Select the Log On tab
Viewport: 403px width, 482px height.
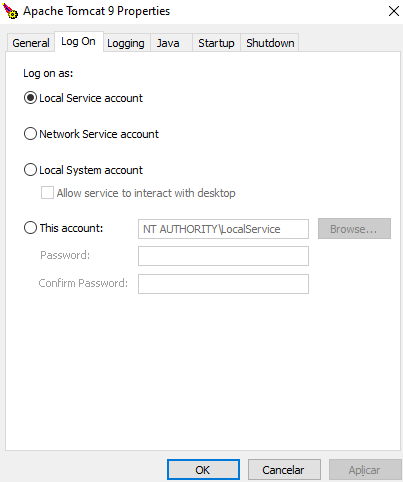[x=79, y=42]
